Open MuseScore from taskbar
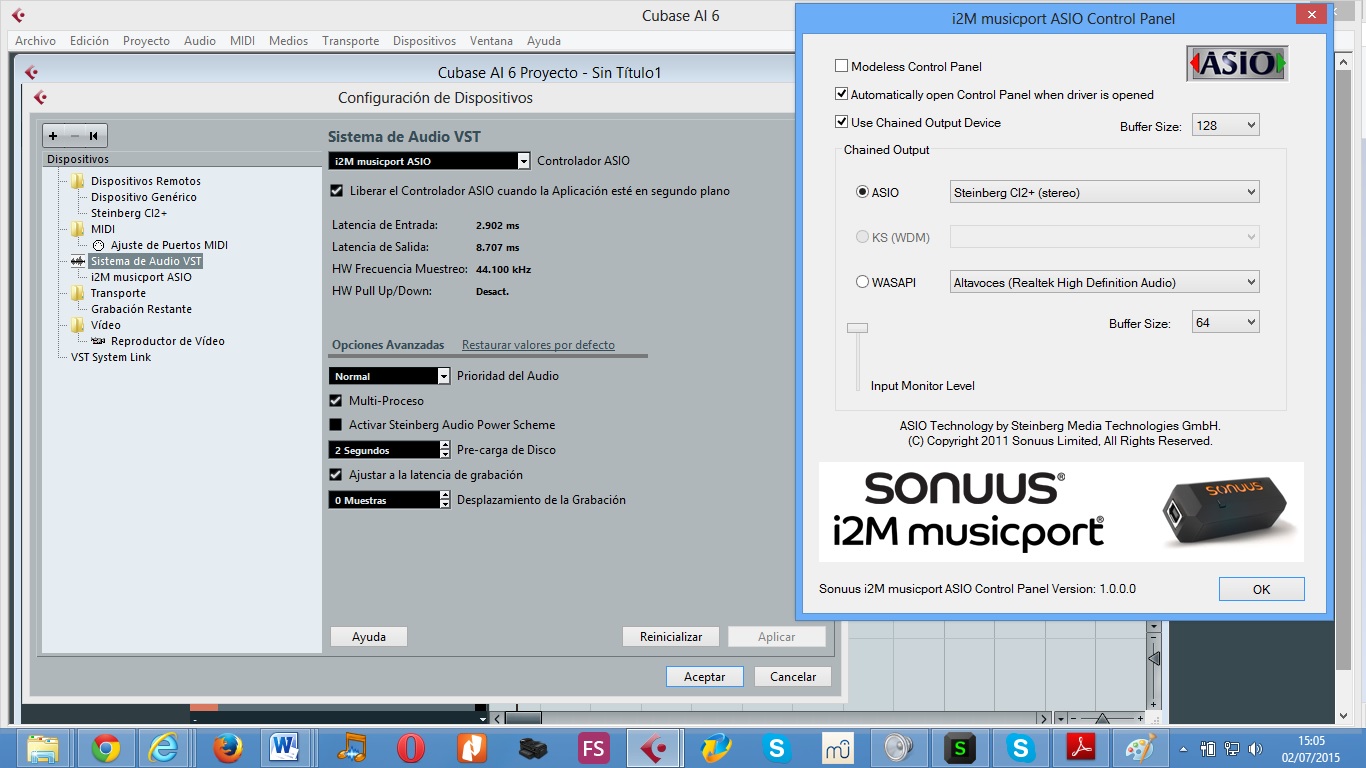Image resolution: width=1366 pixels, height=768 pixels. [837, 748]
